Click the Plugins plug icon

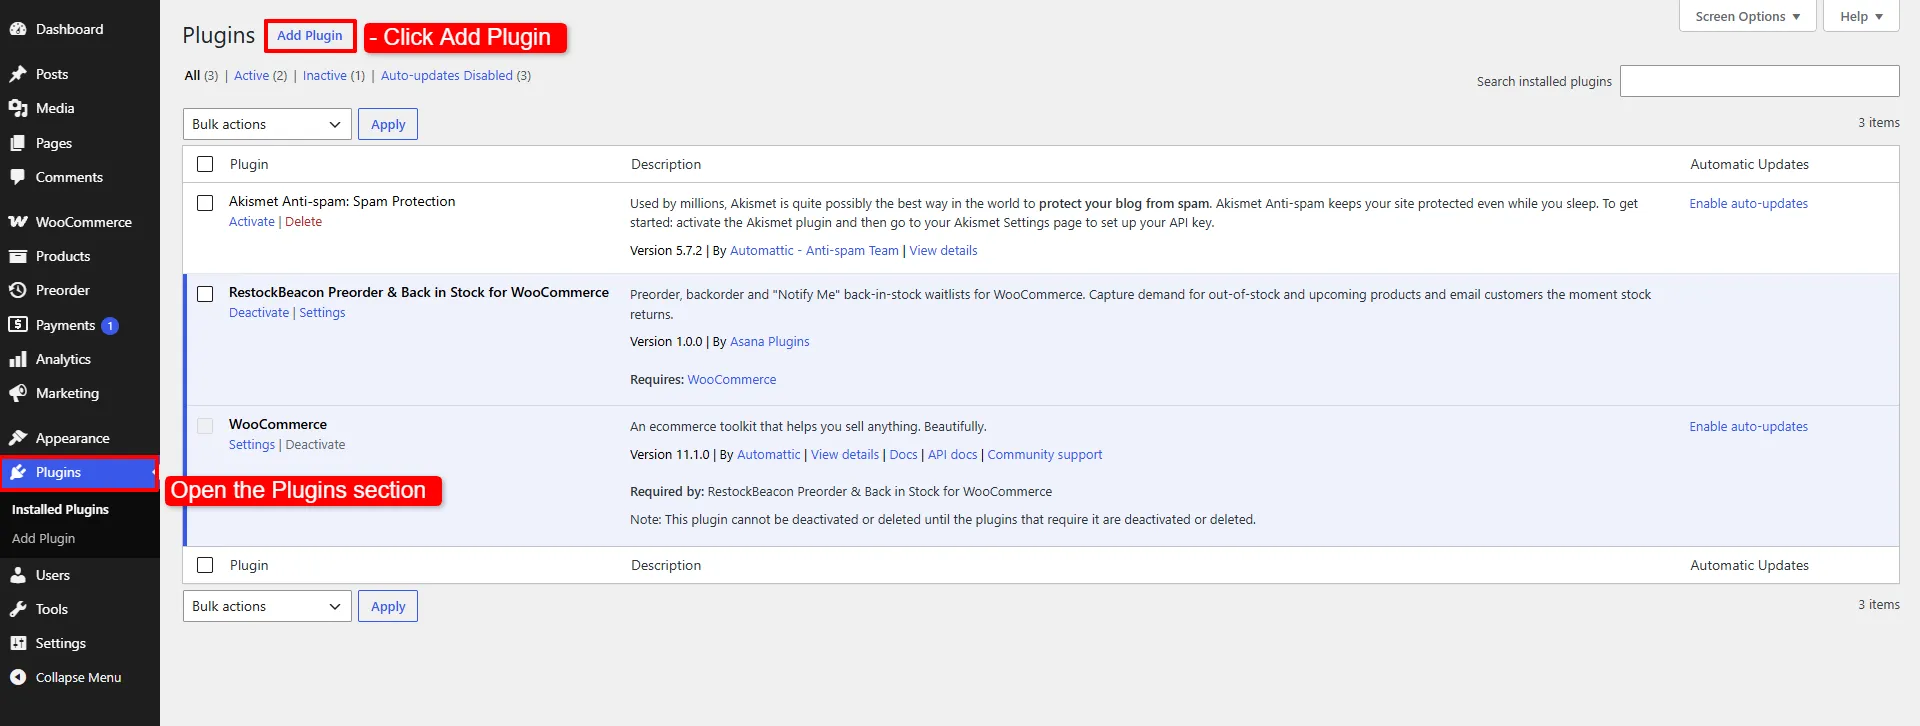[x=18, y=472]
